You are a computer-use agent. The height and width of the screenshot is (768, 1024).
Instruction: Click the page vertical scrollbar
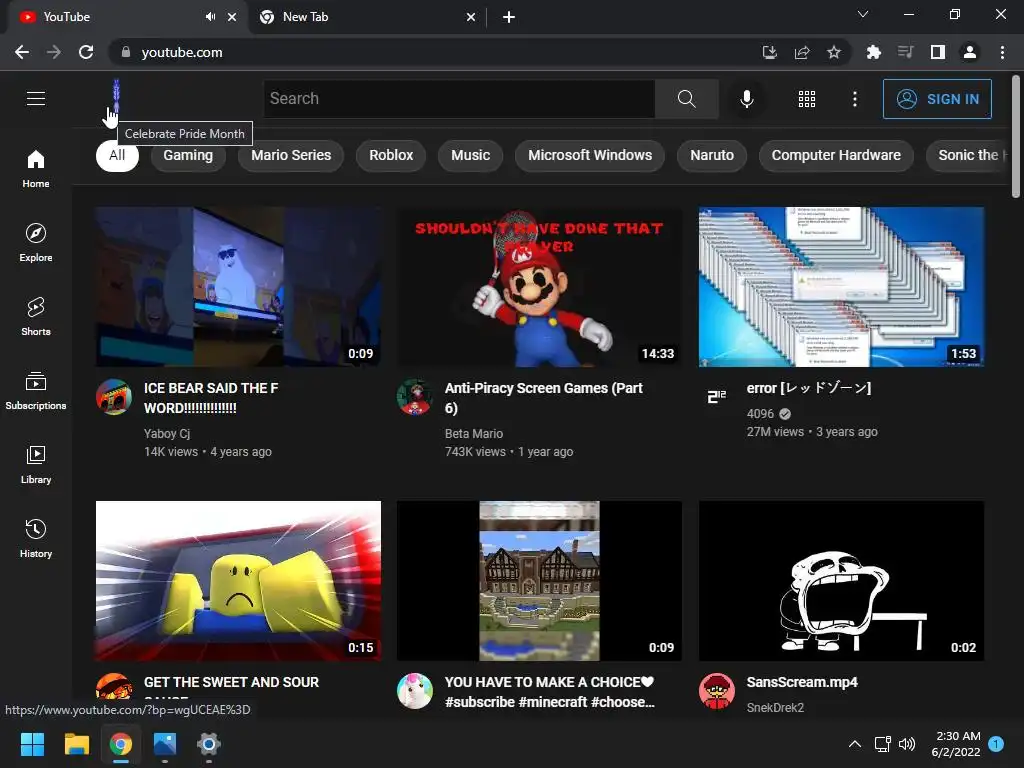click(x=1016, y=137)
